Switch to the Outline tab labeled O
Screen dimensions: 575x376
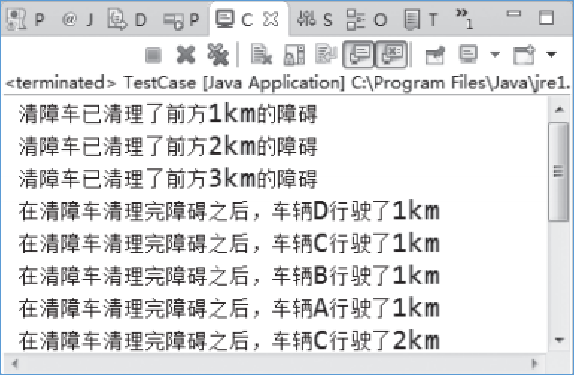coord(367,19)
